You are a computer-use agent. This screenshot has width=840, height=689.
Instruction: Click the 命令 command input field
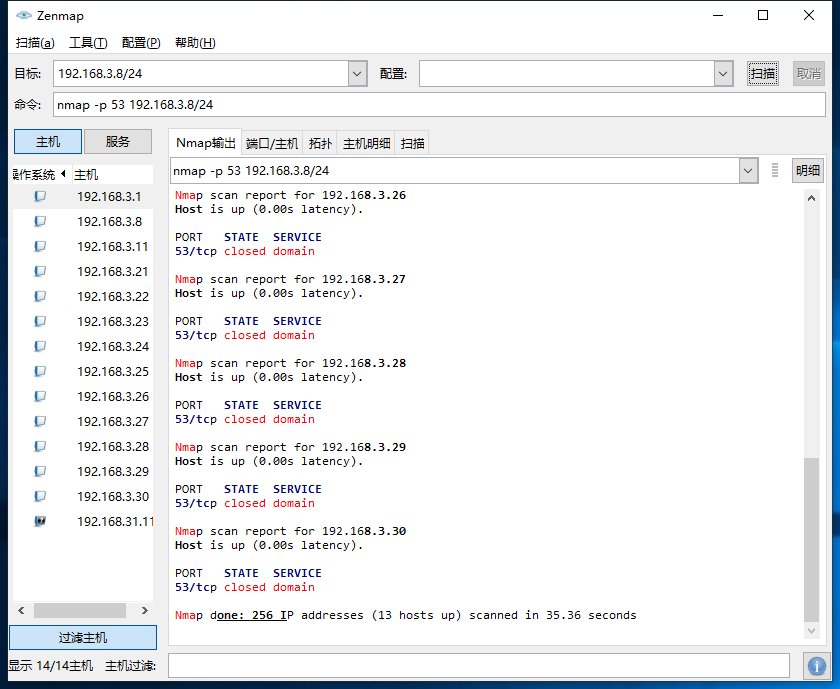pyautogui.click(x=439, y=104)
